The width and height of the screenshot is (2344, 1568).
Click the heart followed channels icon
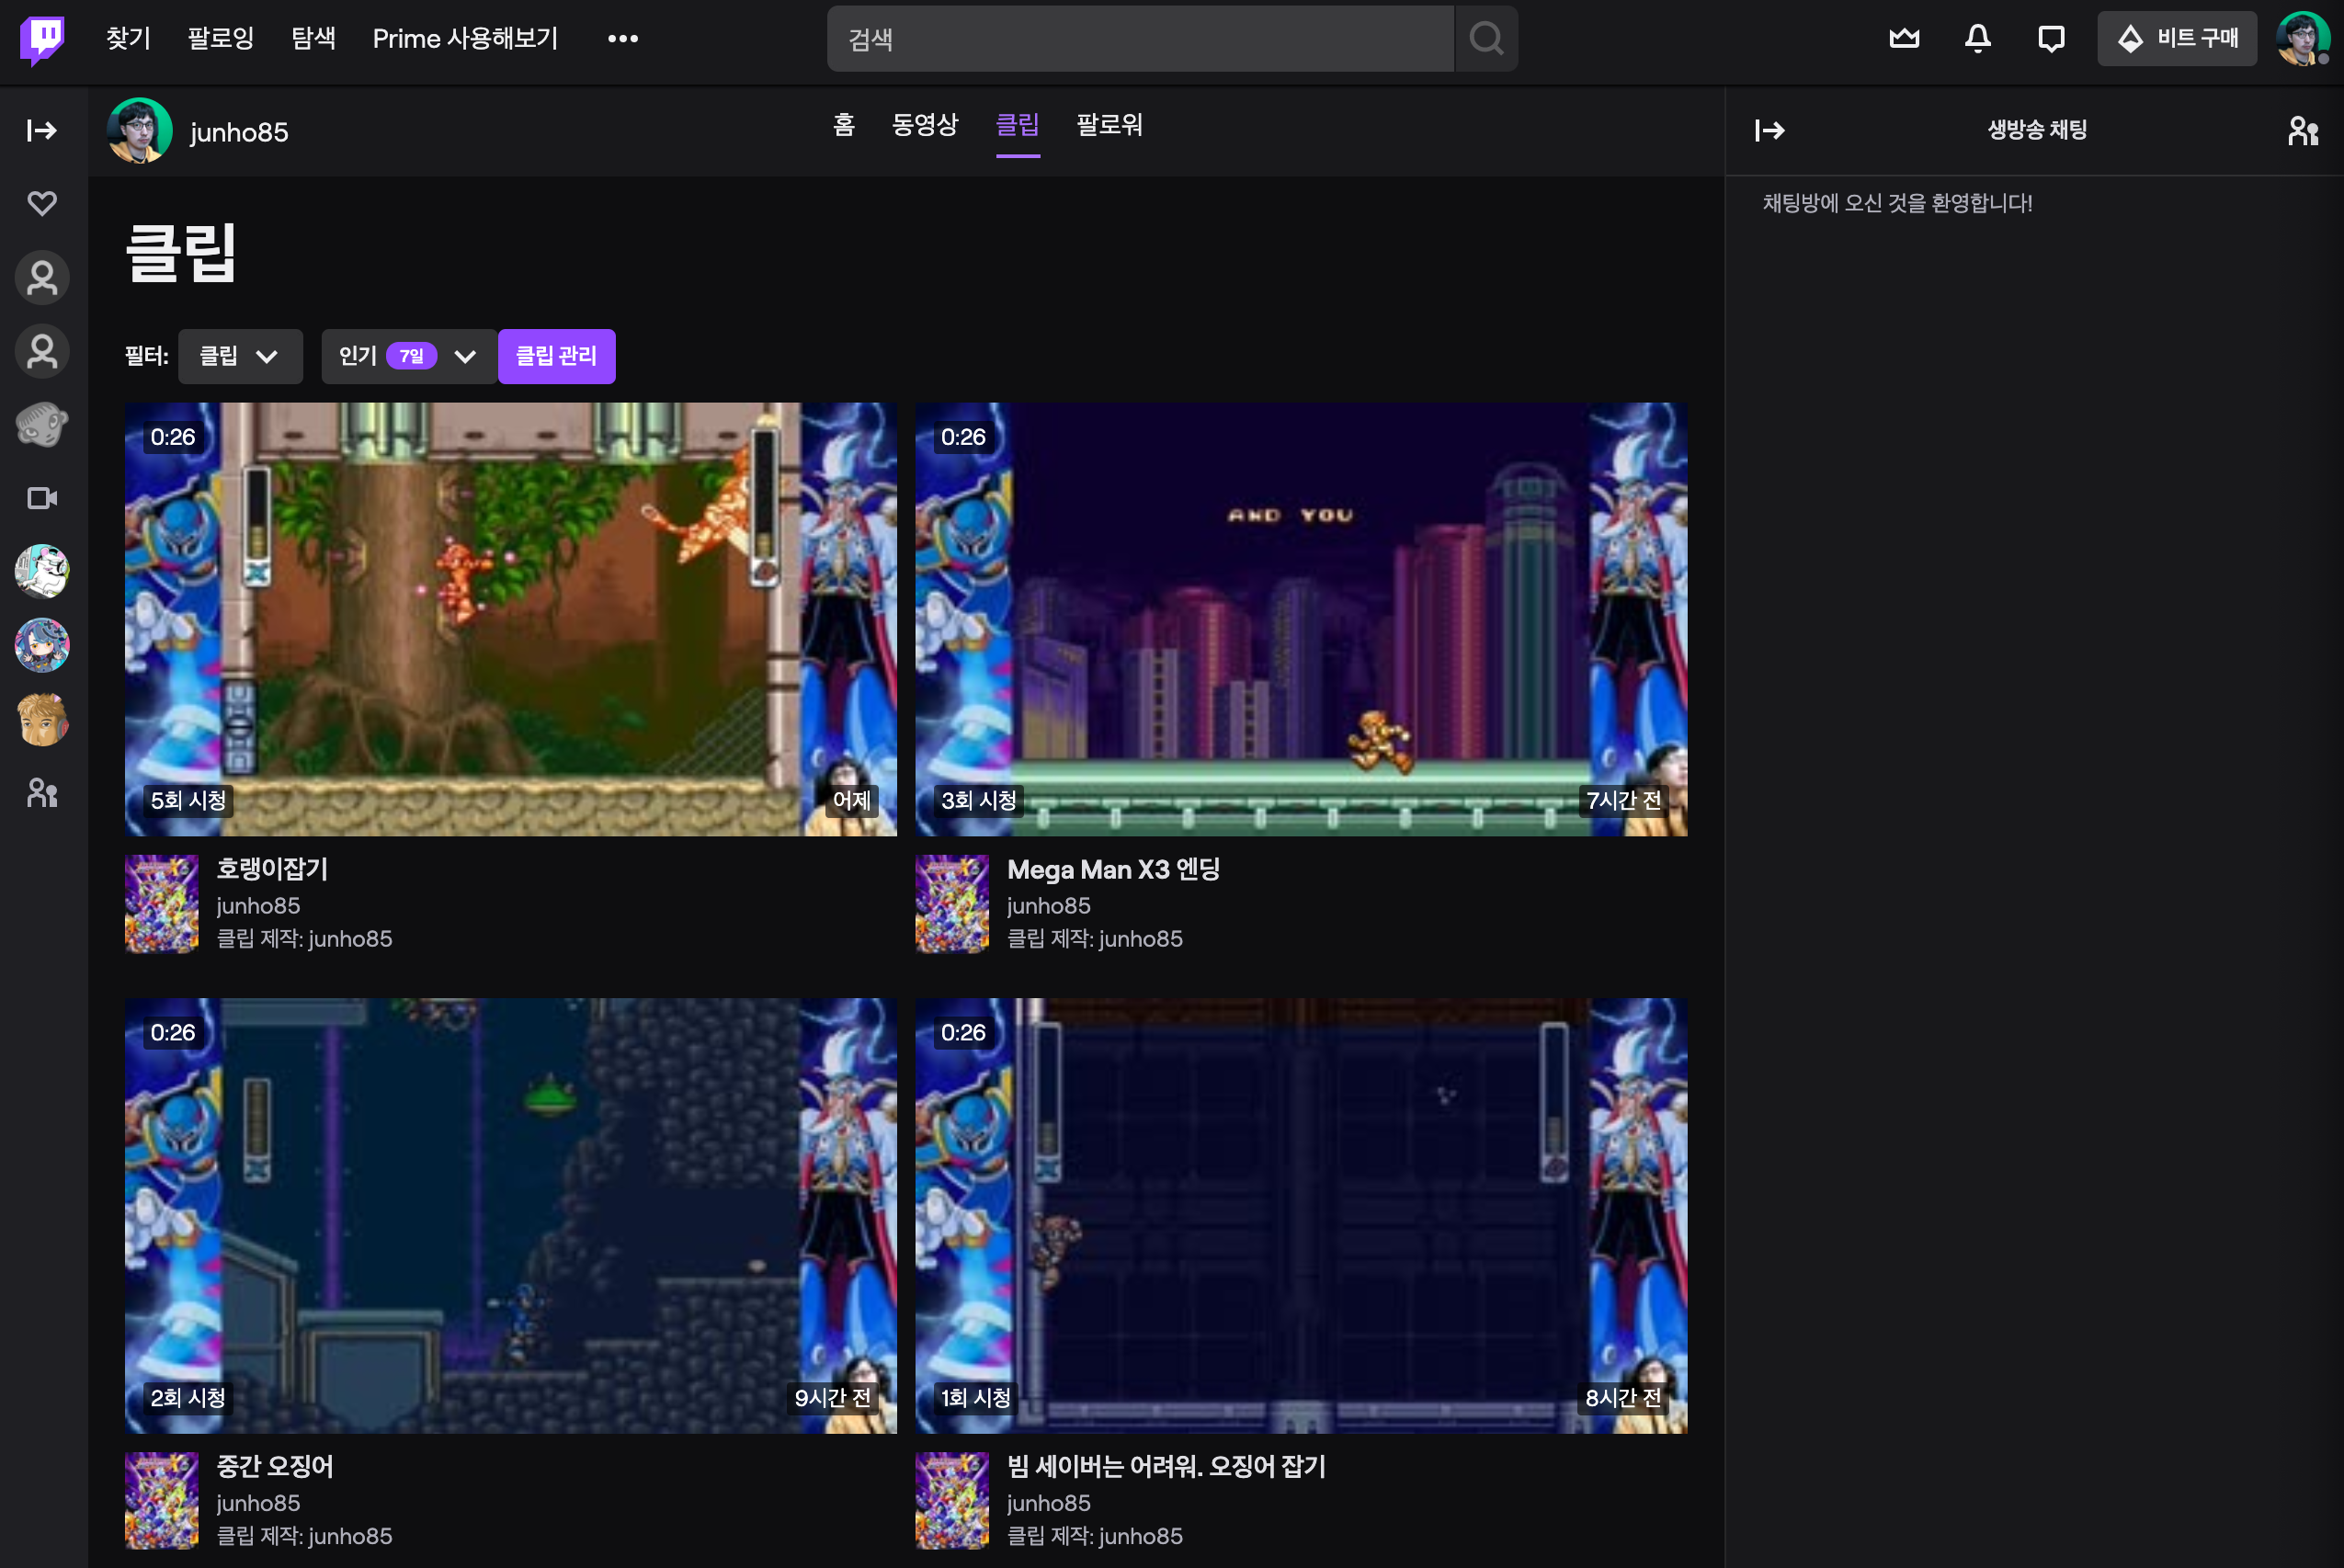[42, 203]
